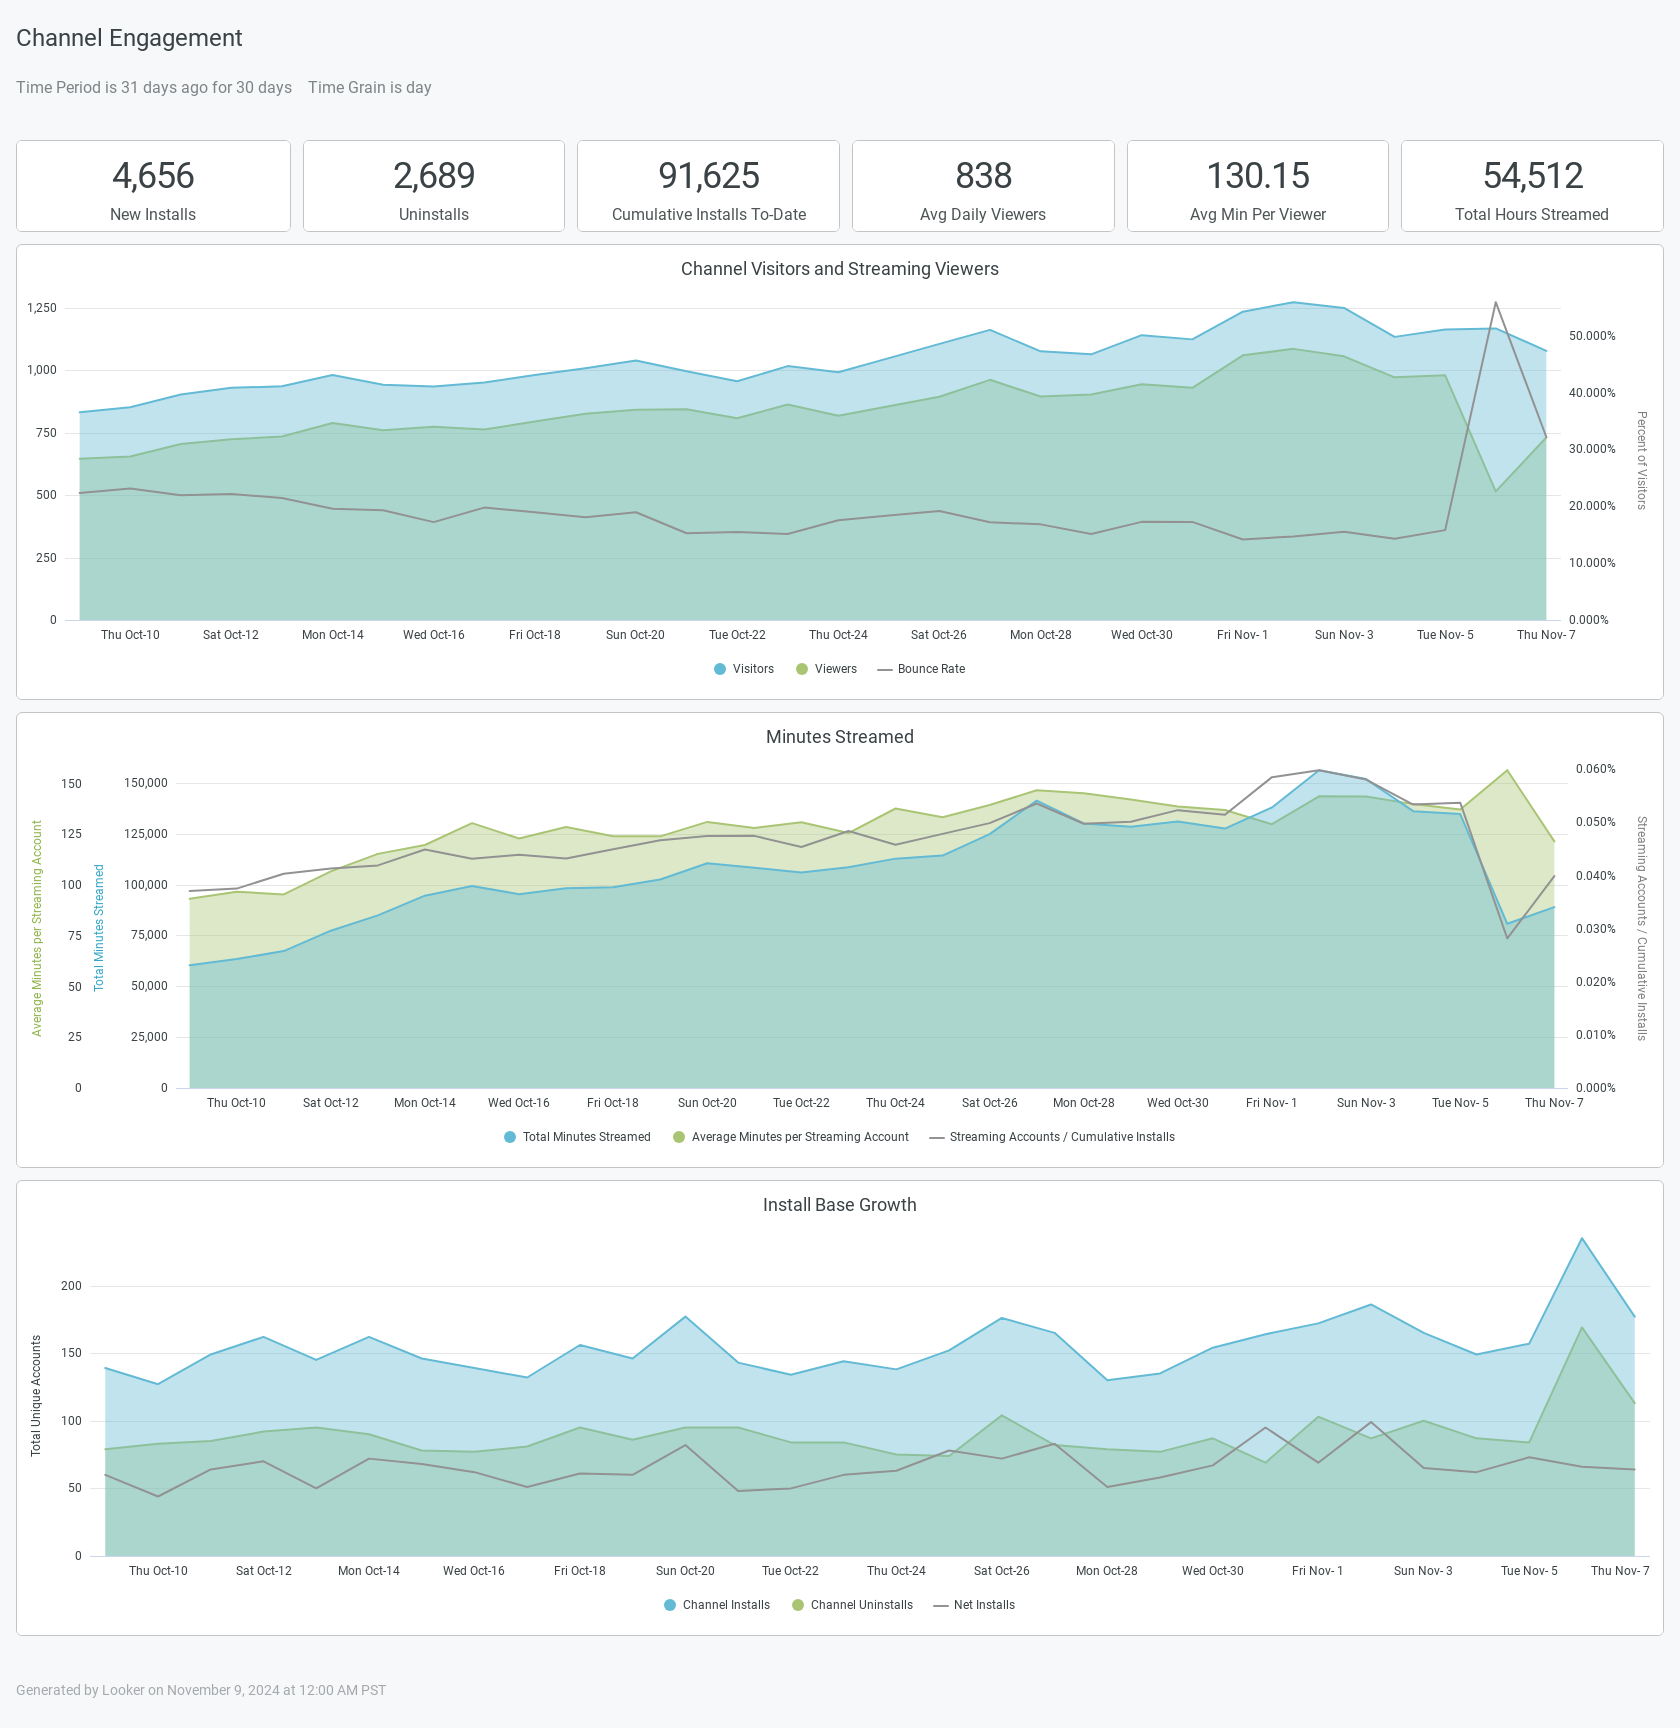Click the Total Hours Streamed tile
Screen dimensions: 1680x1728
tap(1532, 186)
